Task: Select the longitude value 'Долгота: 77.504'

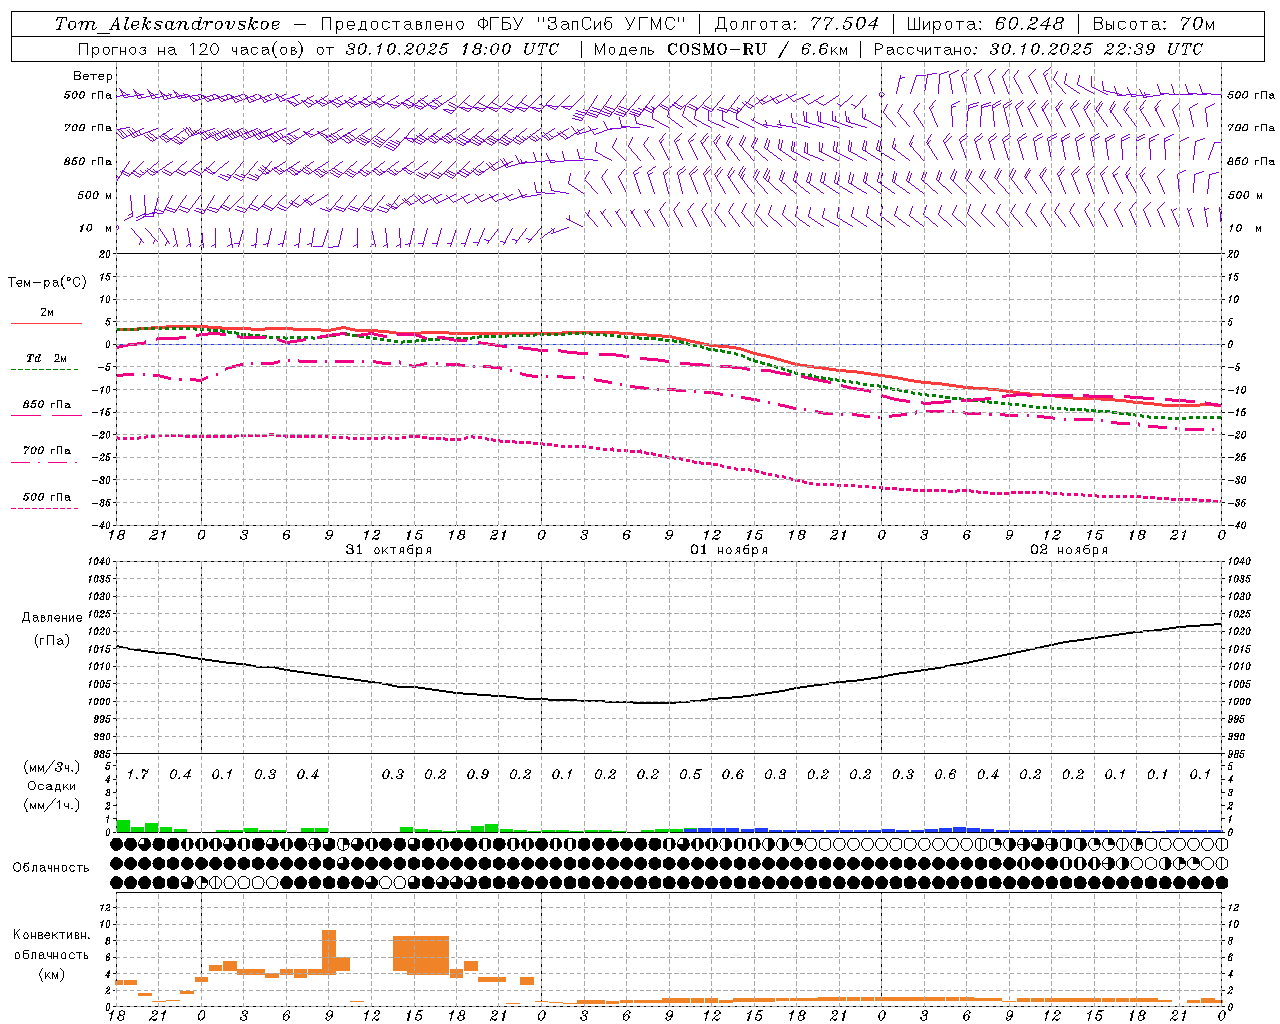Action: click(x=797, y=24)
